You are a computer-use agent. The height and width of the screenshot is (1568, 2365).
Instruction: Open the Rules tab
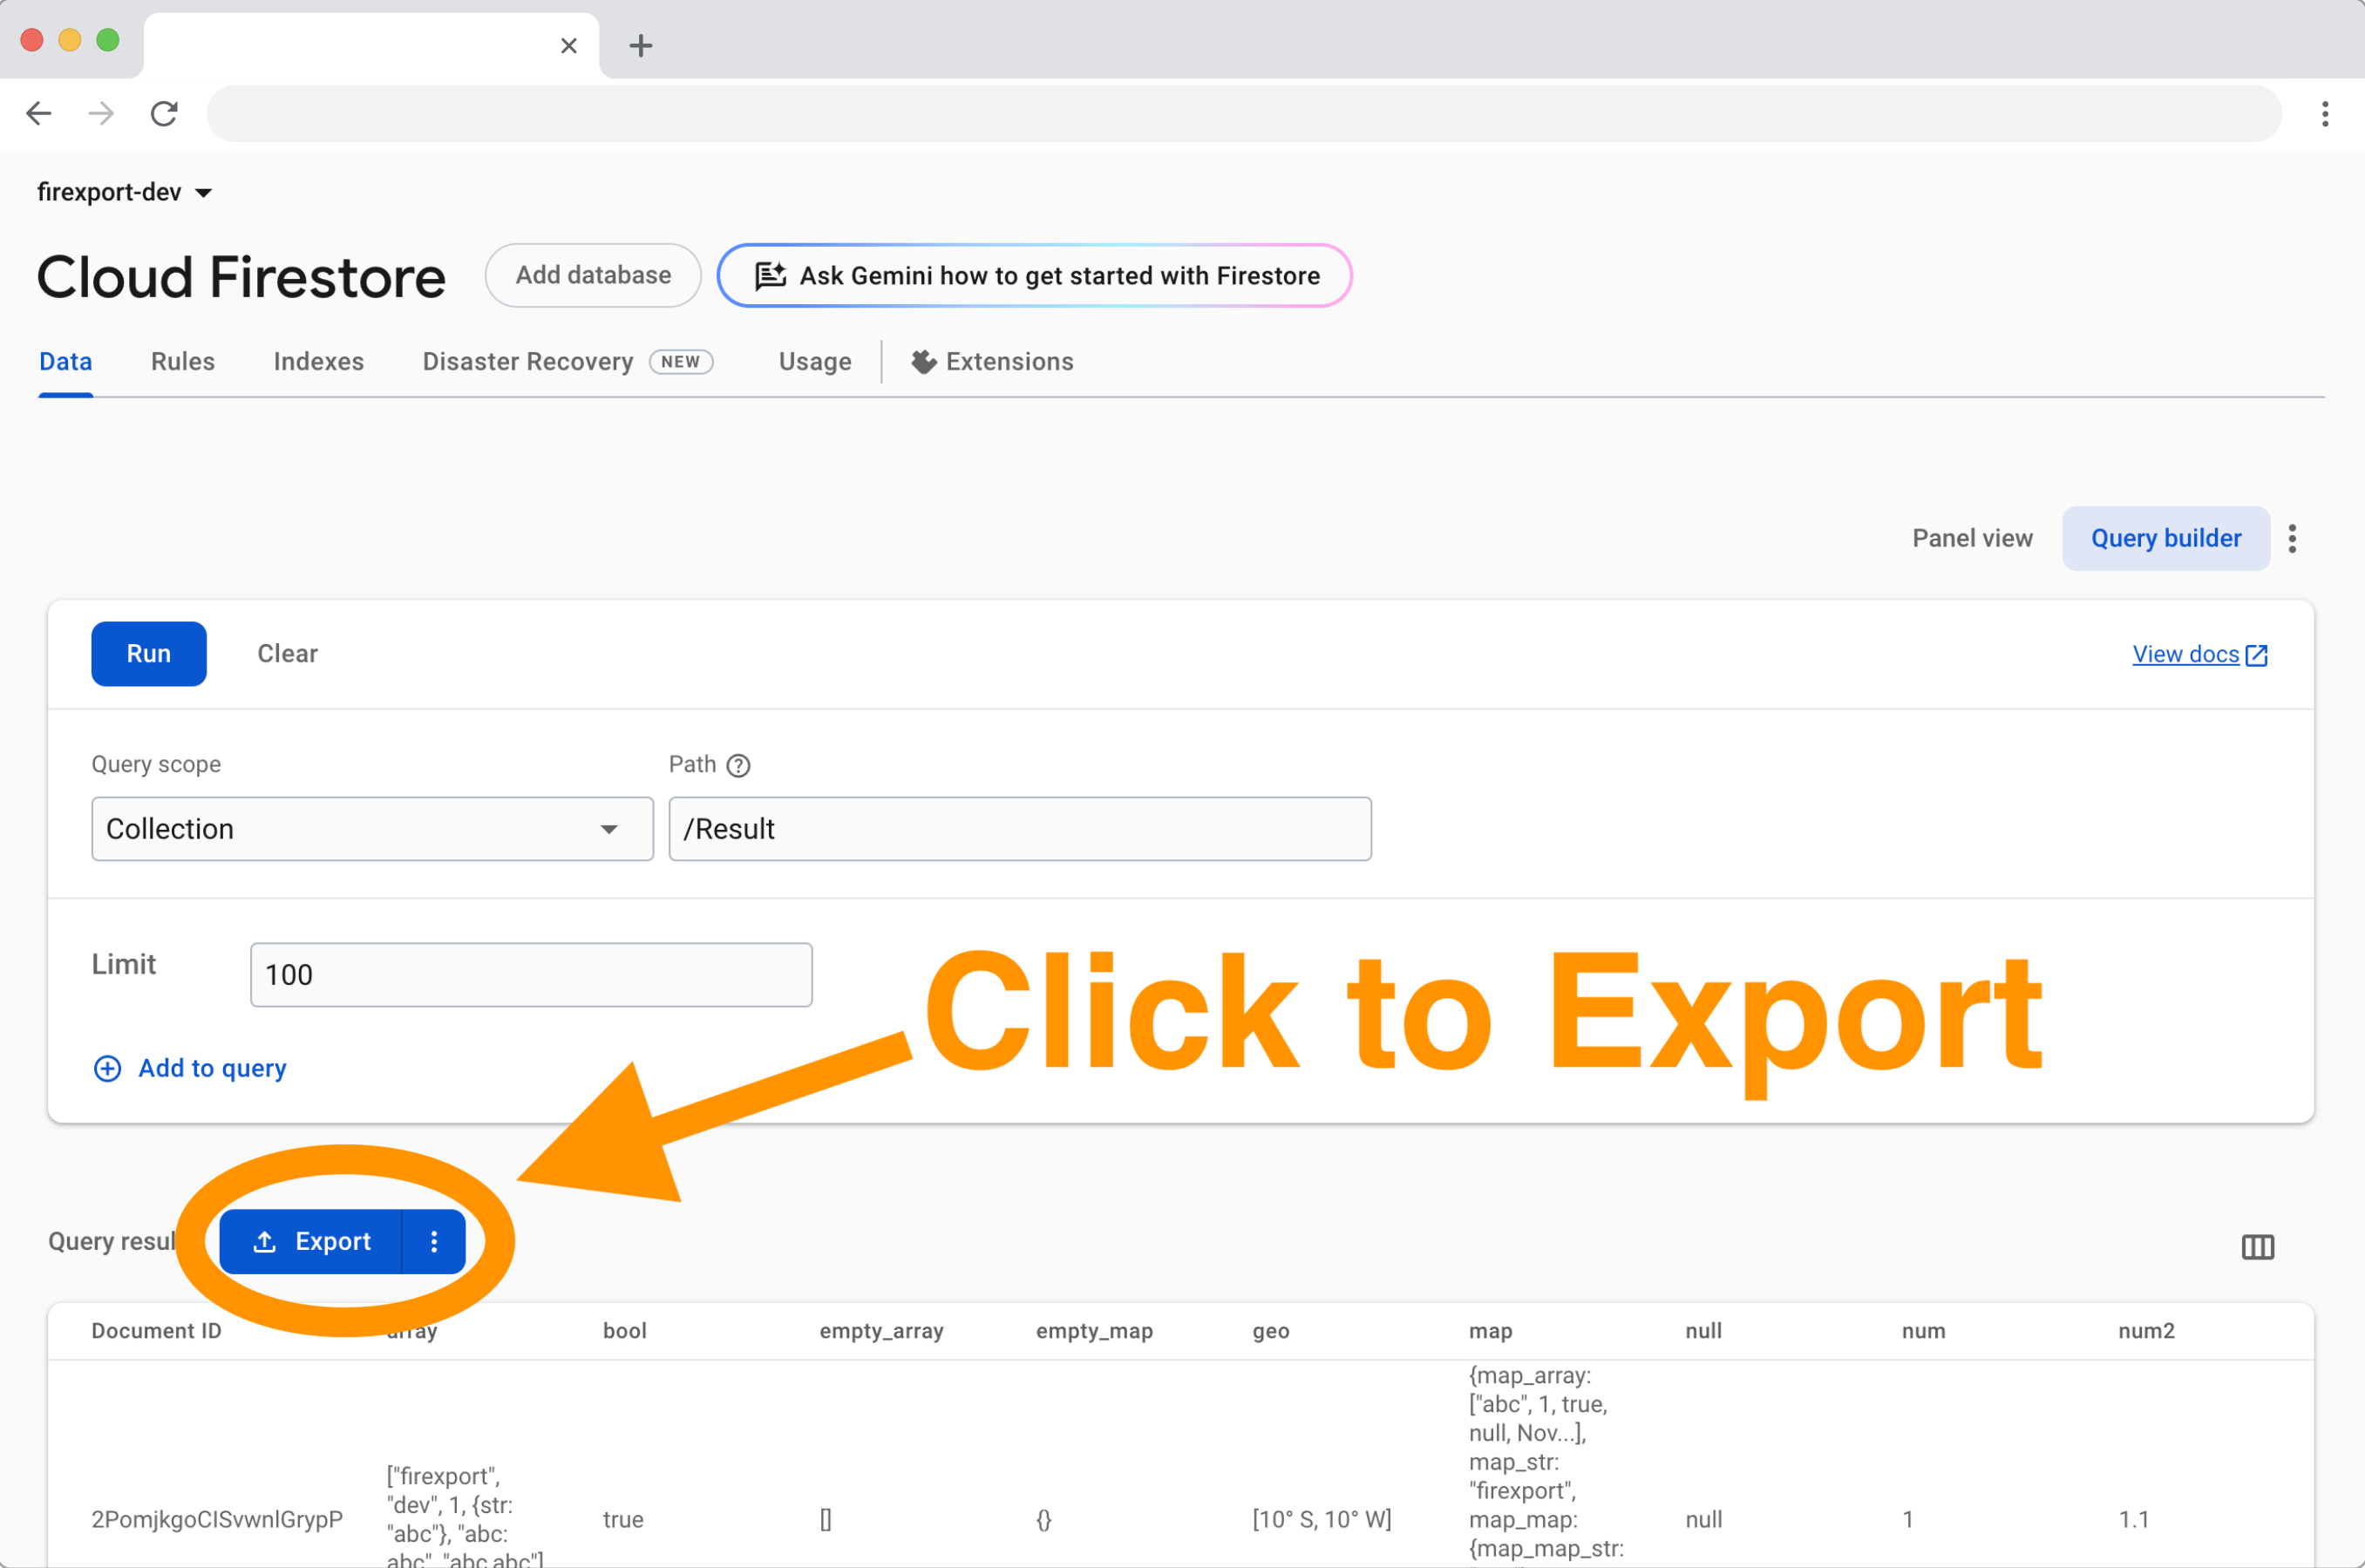click(182, 363)
